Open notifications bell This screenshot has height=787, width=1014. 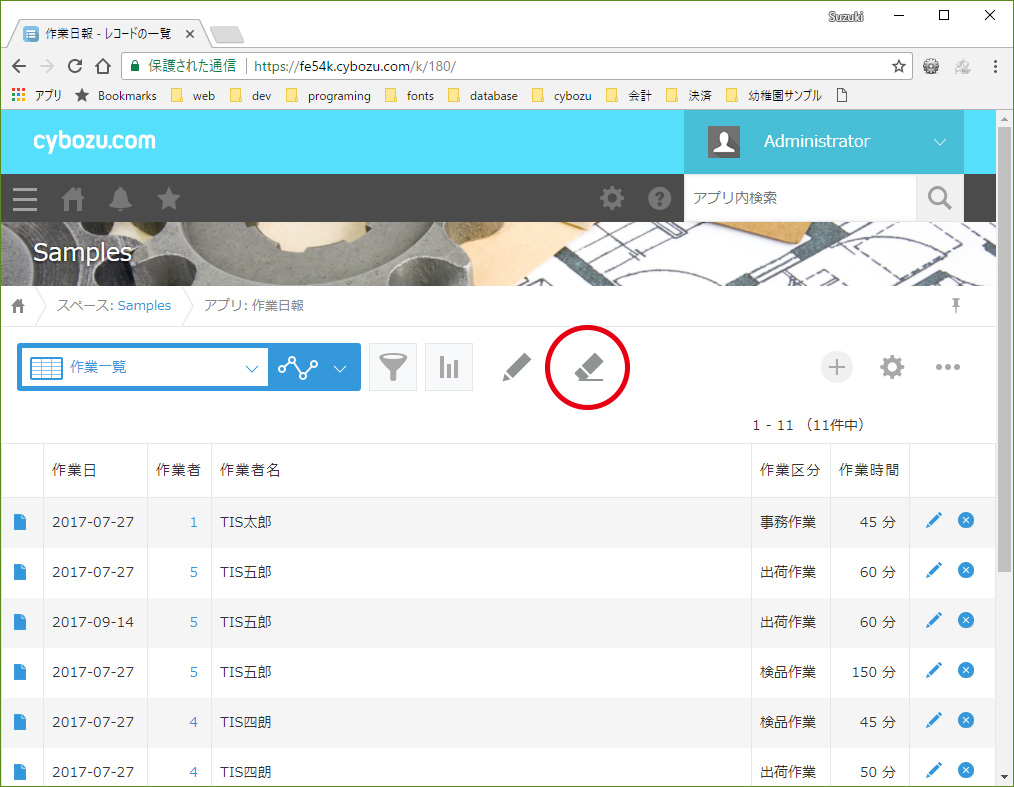[x=120, y=199]
